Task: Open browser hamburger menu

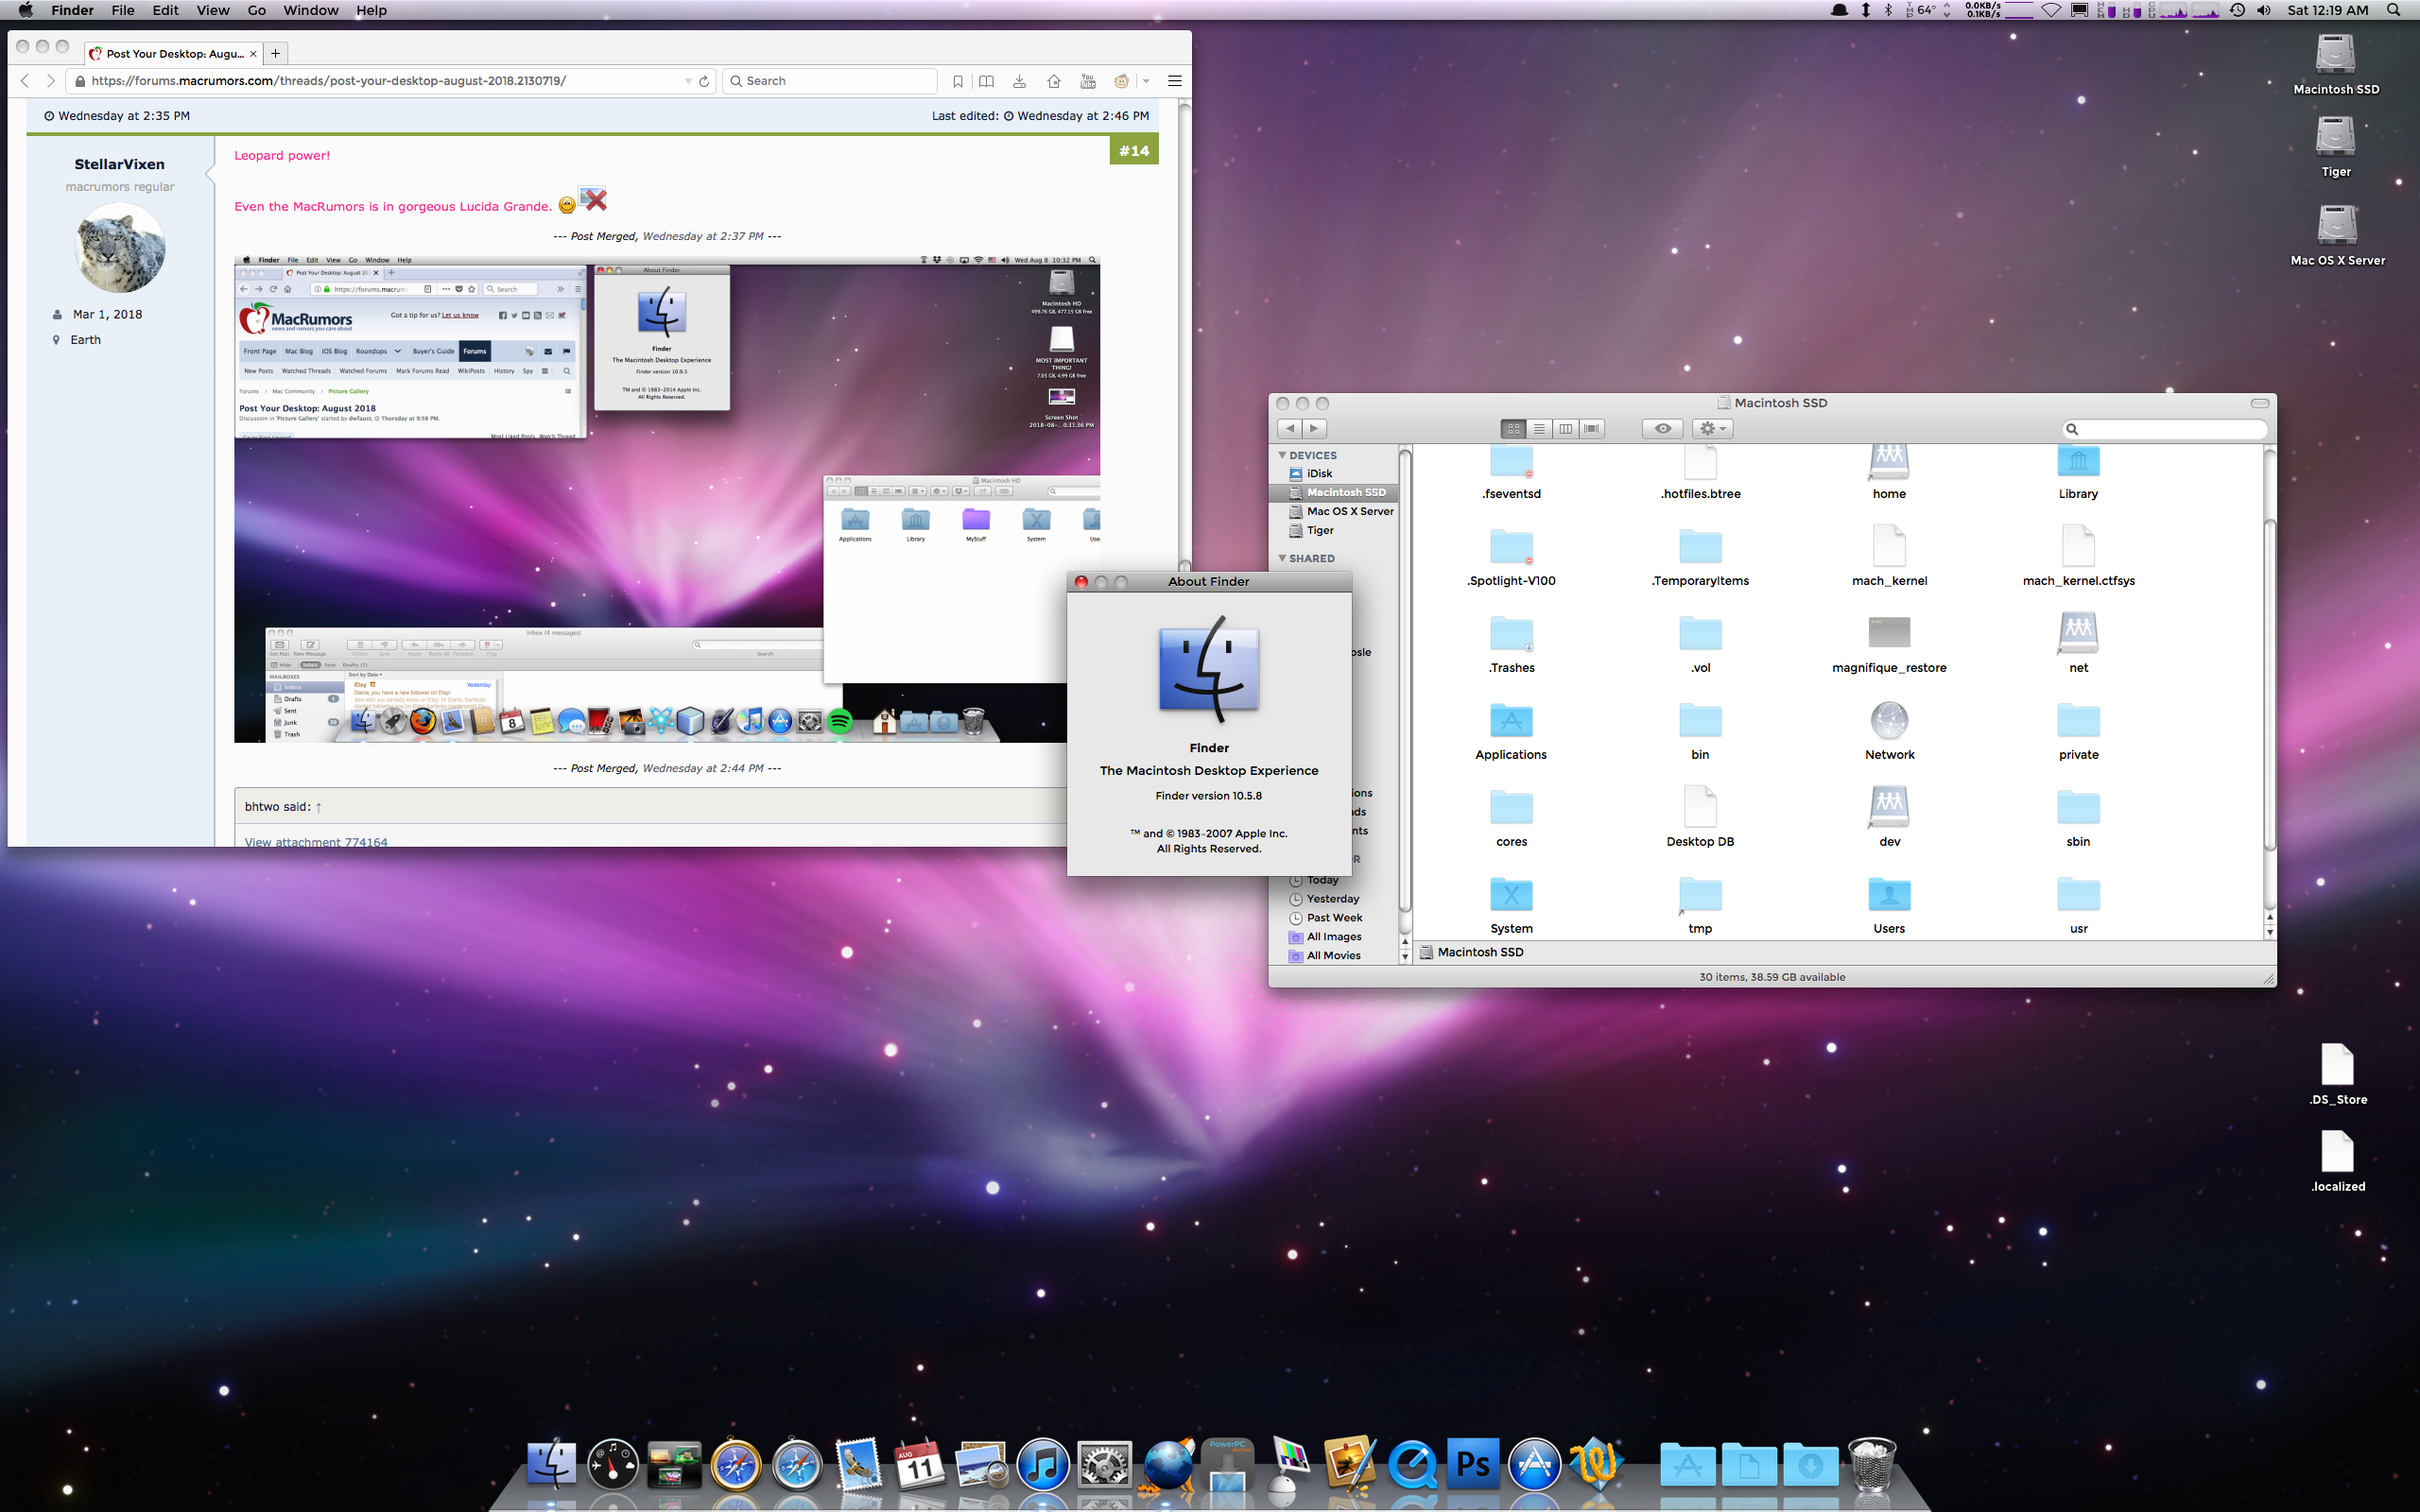Action: click(x=1175, y=81)
